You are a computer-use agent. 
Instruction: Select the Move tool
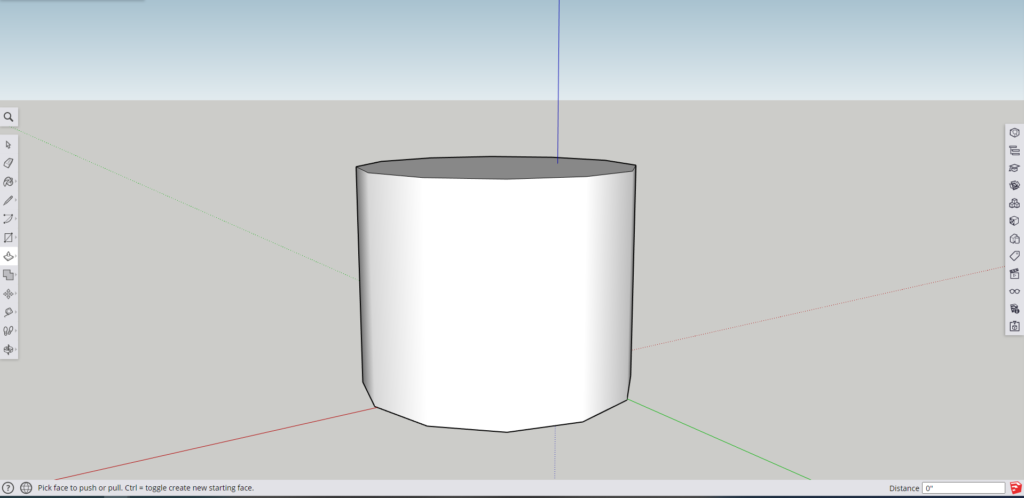8,294
